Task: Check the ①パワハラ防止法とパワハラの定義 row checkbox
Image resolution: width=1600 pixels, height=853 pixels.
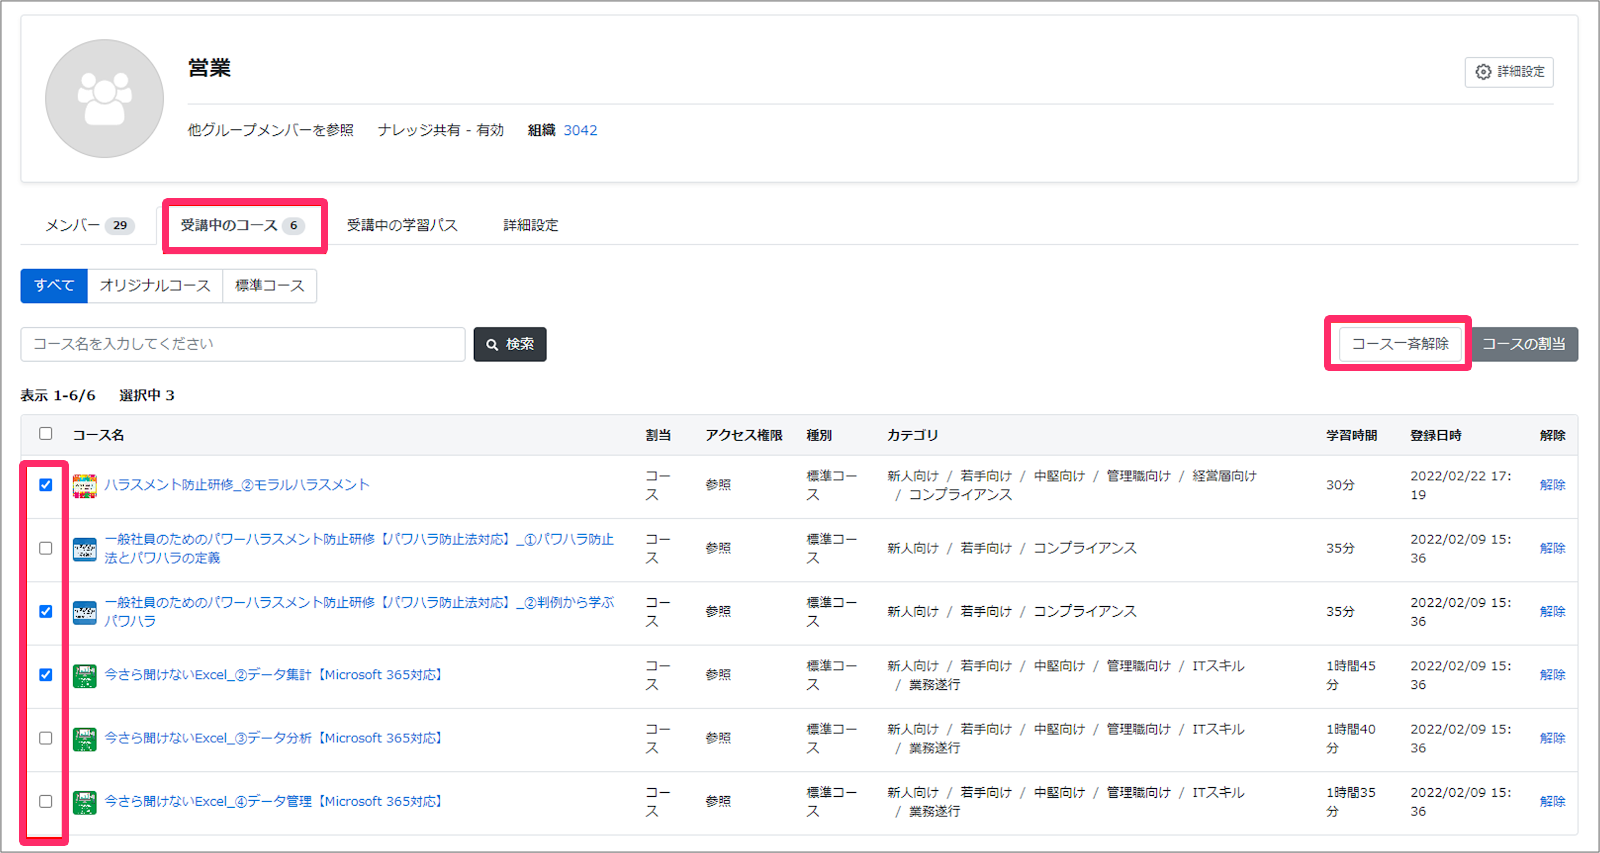Action: pyautogui.click(x=45, y=548)
